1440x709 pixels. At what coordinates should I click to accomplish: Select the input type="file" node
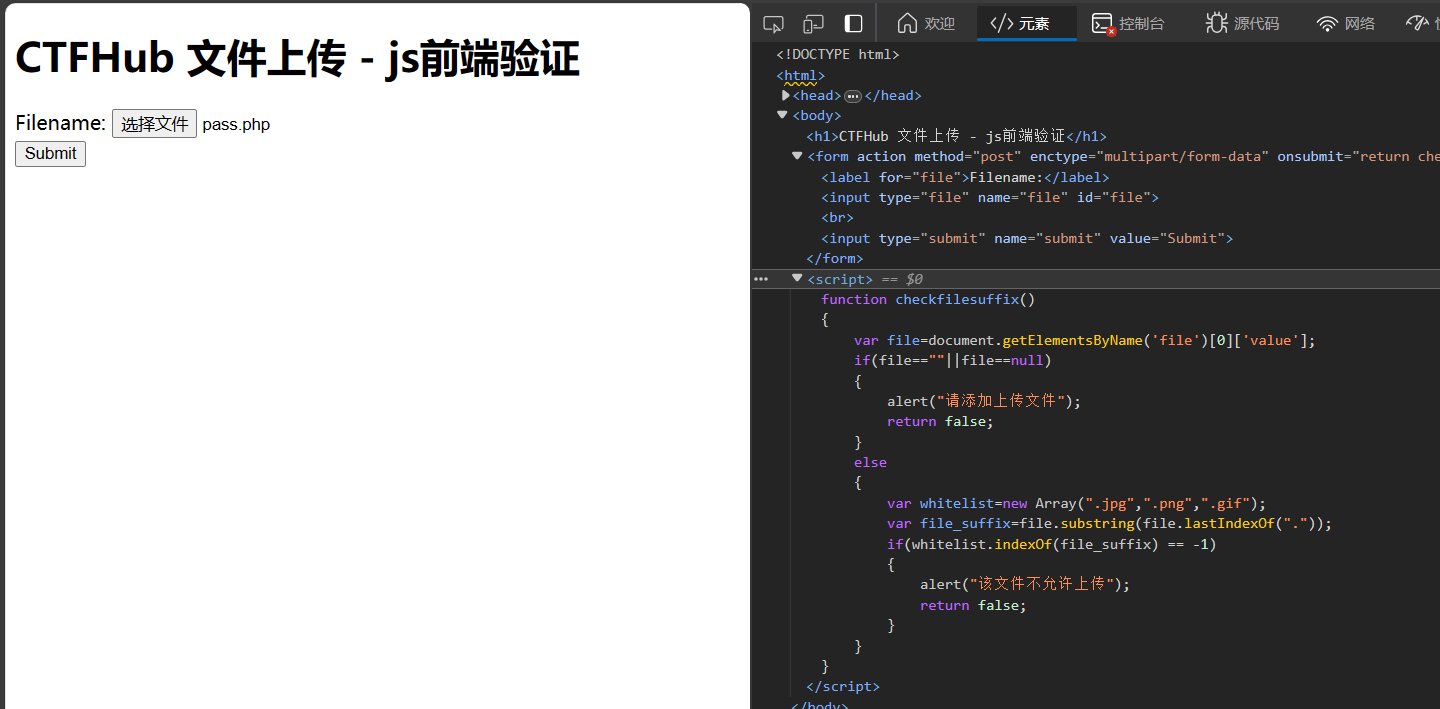point(990,198)
